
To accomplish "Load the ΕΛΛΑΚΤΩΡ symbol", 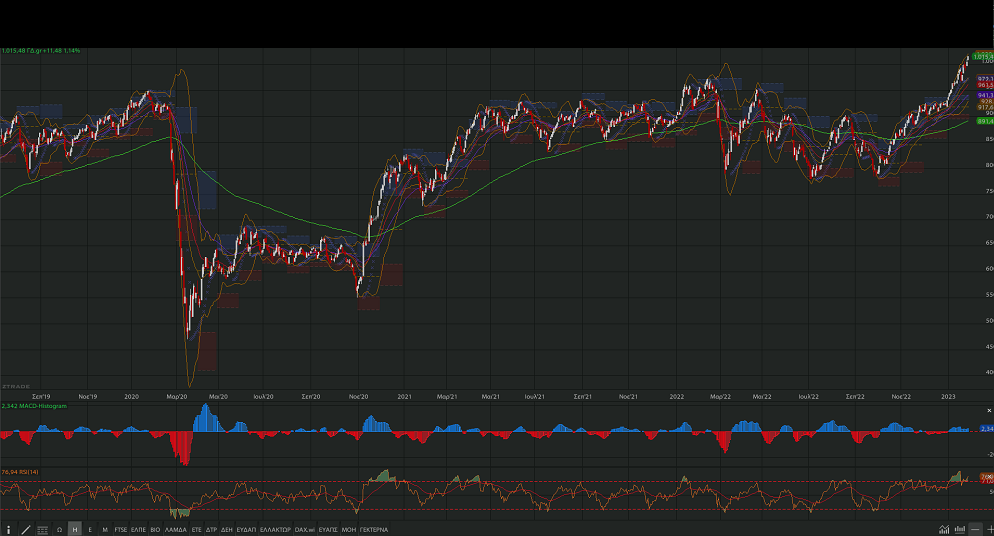I will [275, 530].
